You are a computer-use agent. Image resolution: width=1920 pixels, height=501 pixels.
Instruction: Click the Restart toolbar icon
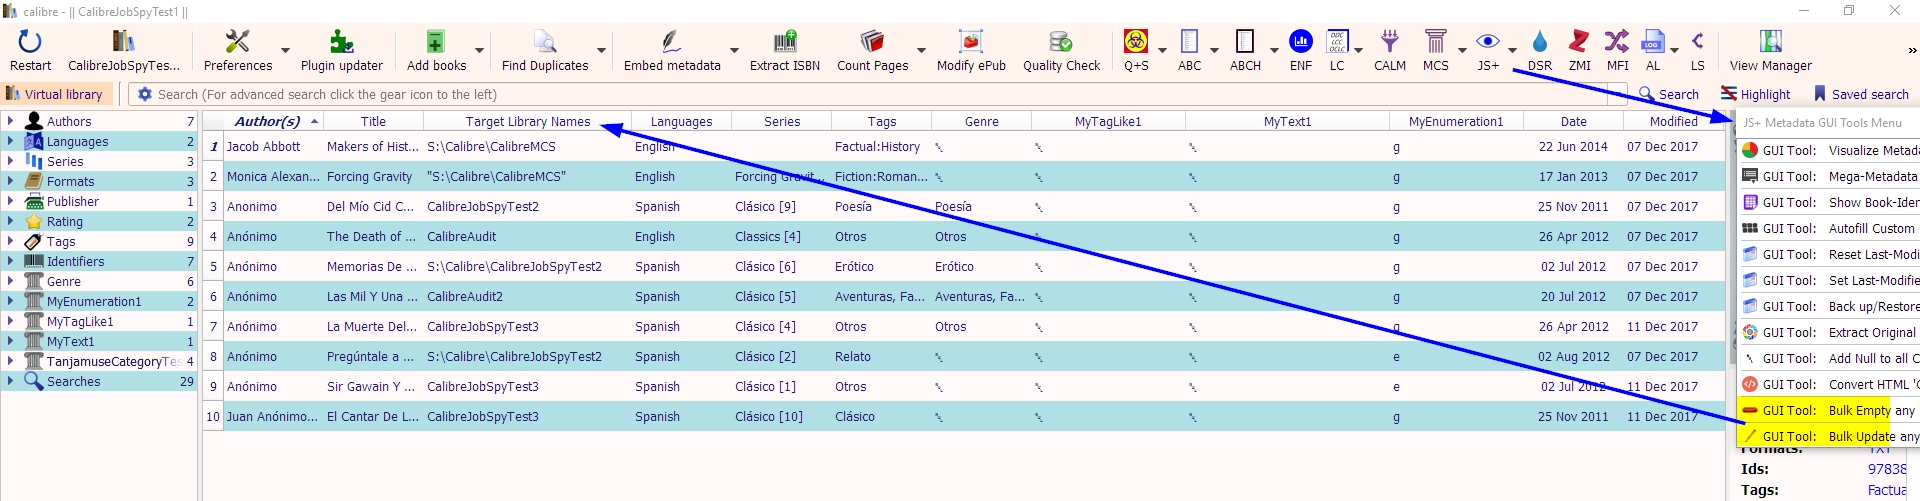pyautogui.click(x=30, y=41)
